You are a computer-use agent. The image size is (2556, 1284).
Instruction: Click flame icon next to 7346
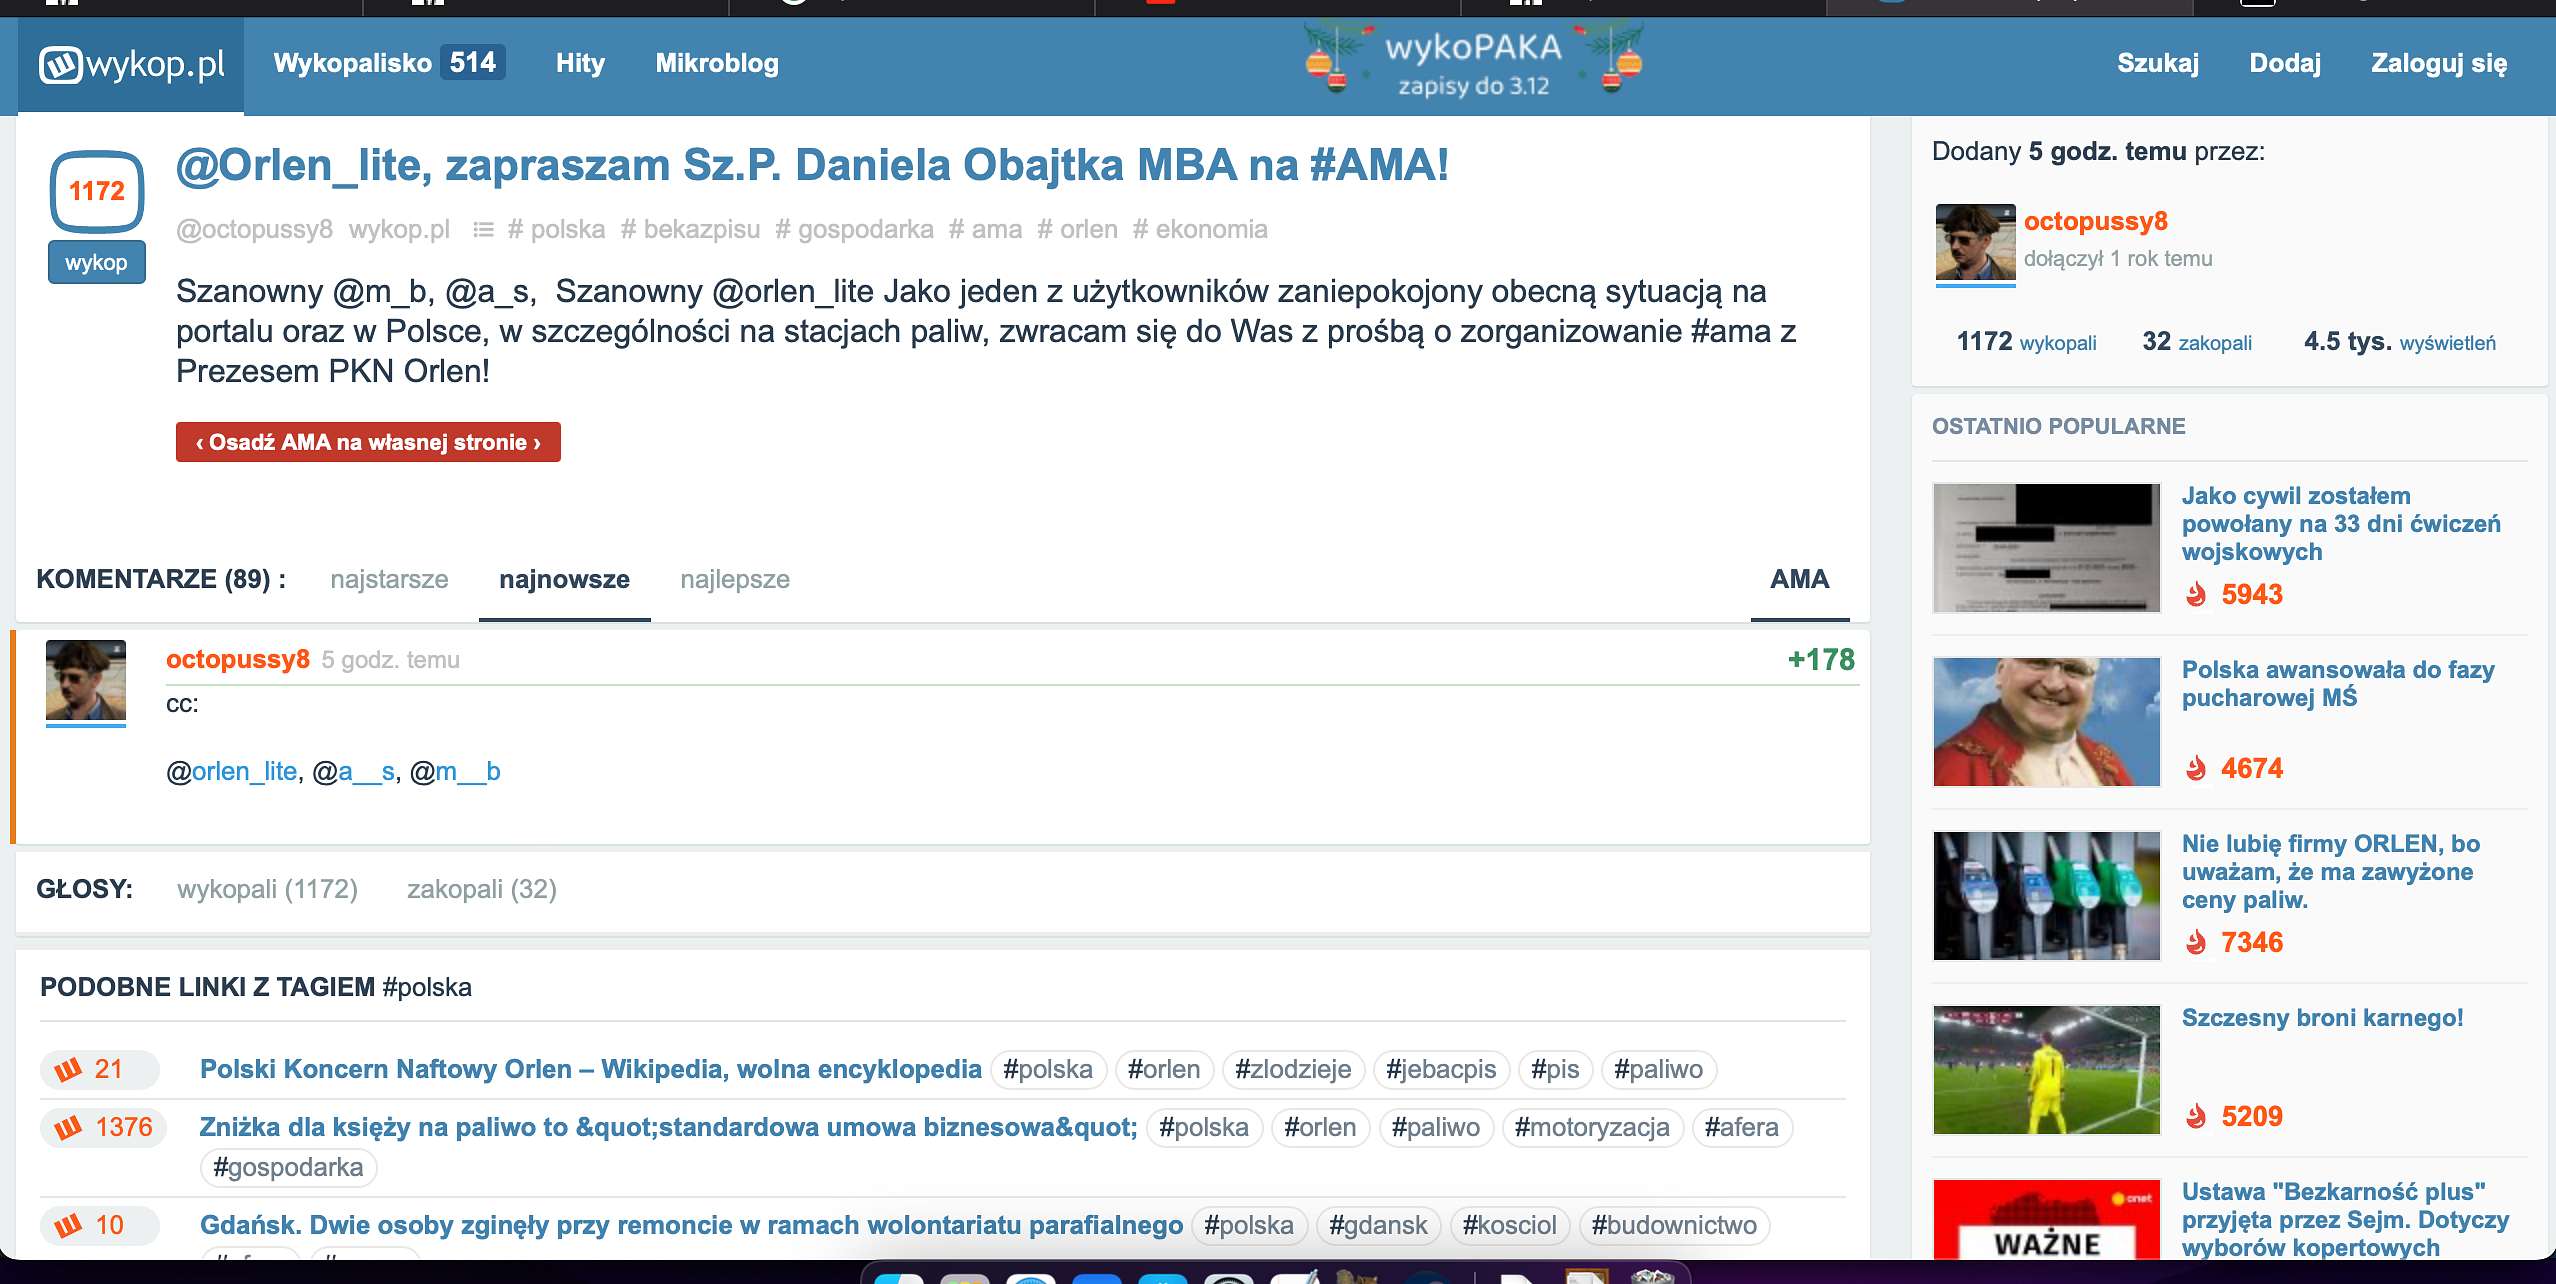pos(2196,942)
